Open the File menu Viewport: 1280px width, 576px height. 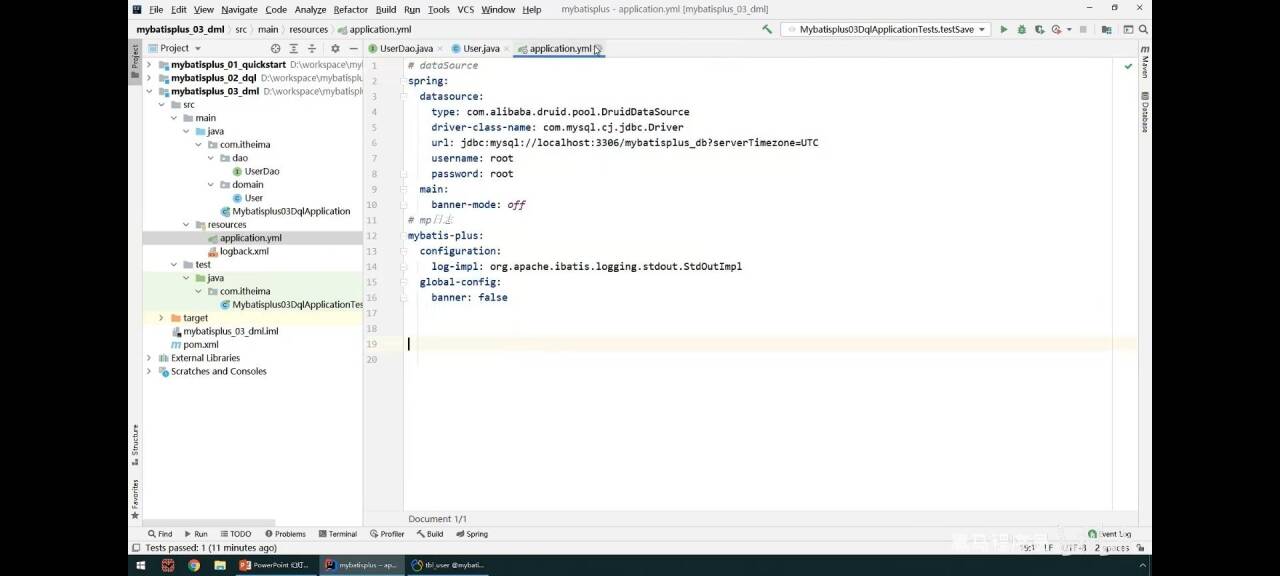pos(156,9)
